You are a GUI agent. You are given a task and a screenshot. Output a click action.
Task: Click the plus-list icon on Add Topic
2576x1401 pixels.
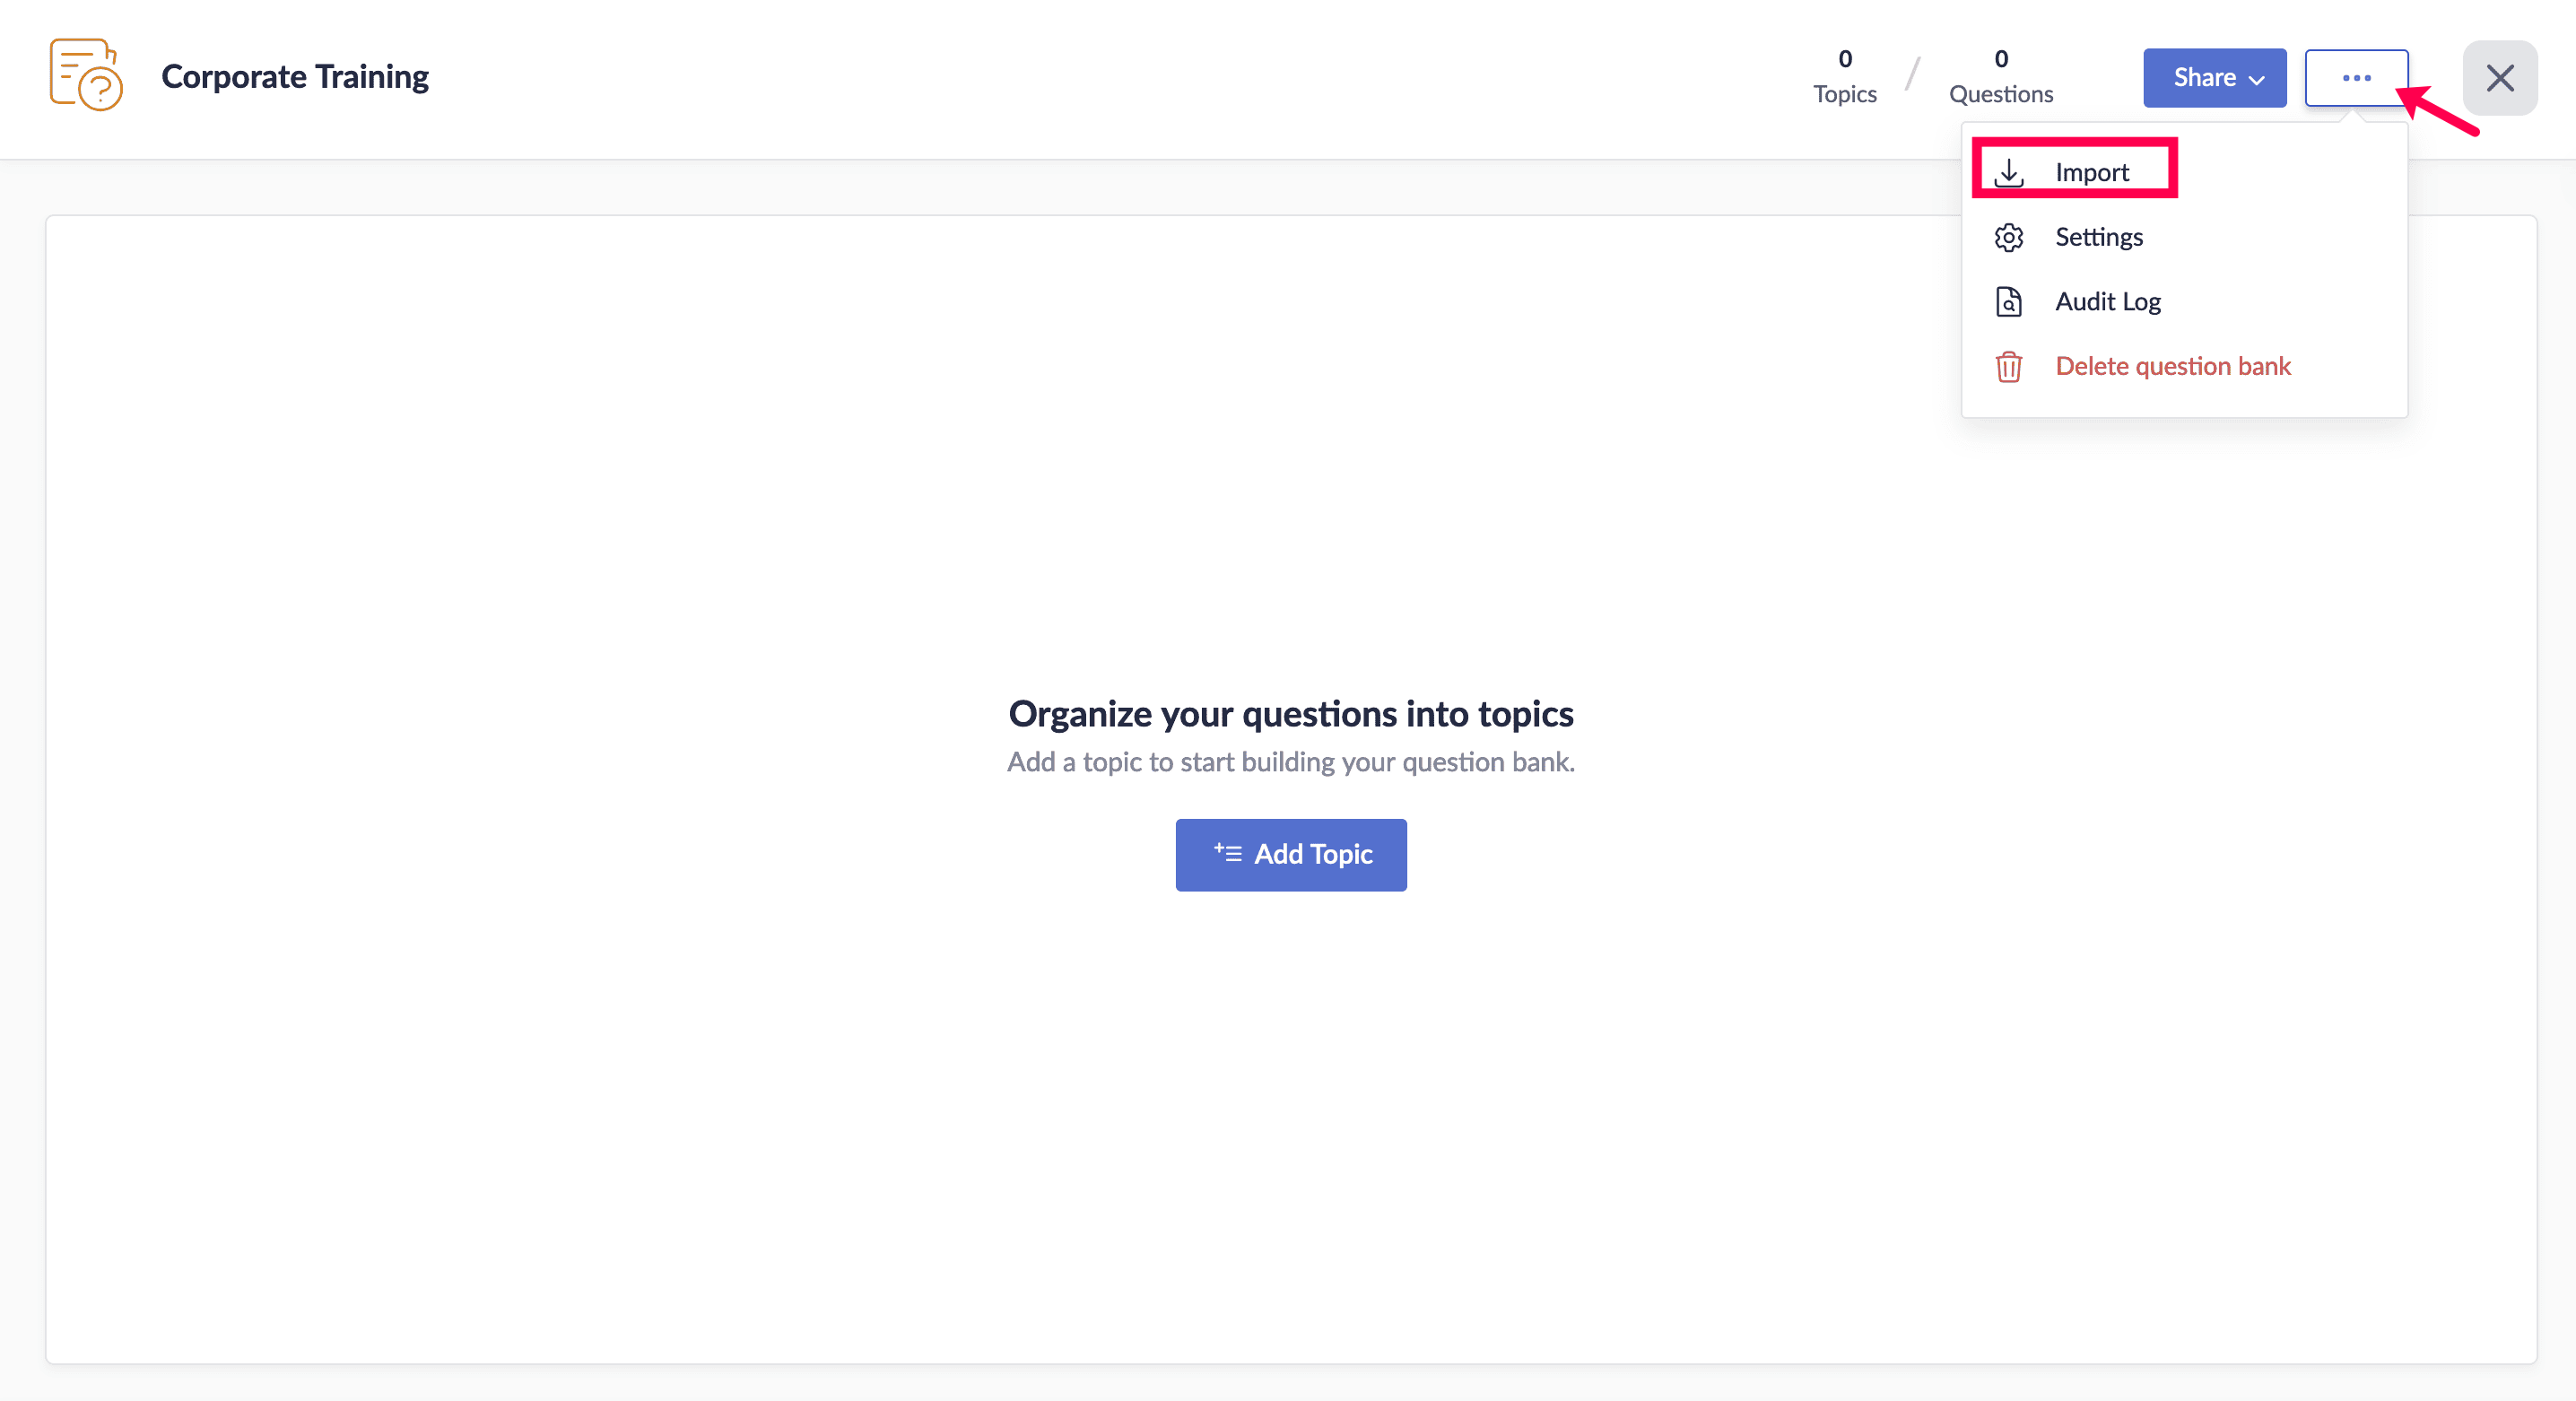[x=1227, y=853]
